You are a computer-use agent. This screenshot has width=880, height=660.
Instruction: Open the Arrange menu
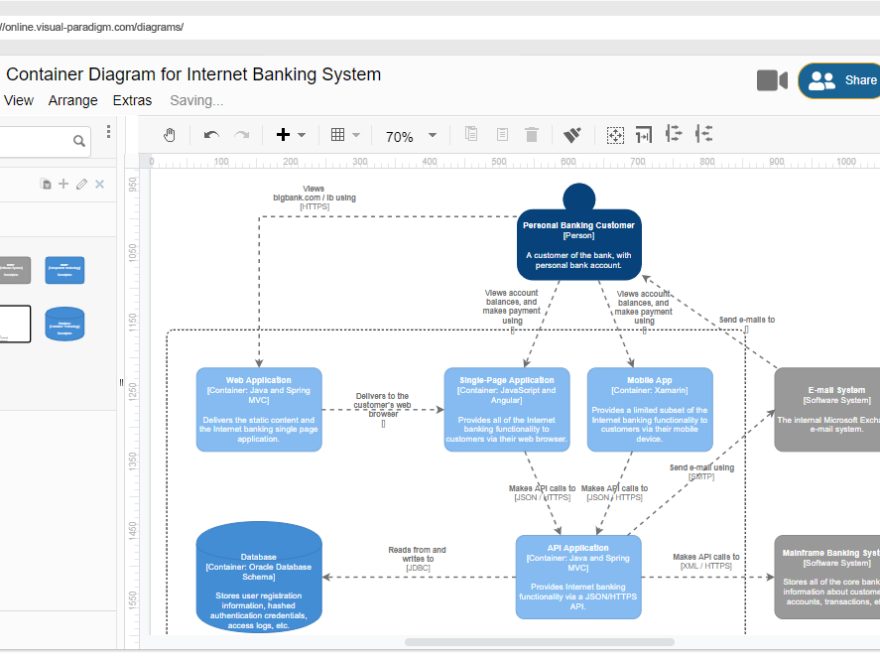(73, 100)
